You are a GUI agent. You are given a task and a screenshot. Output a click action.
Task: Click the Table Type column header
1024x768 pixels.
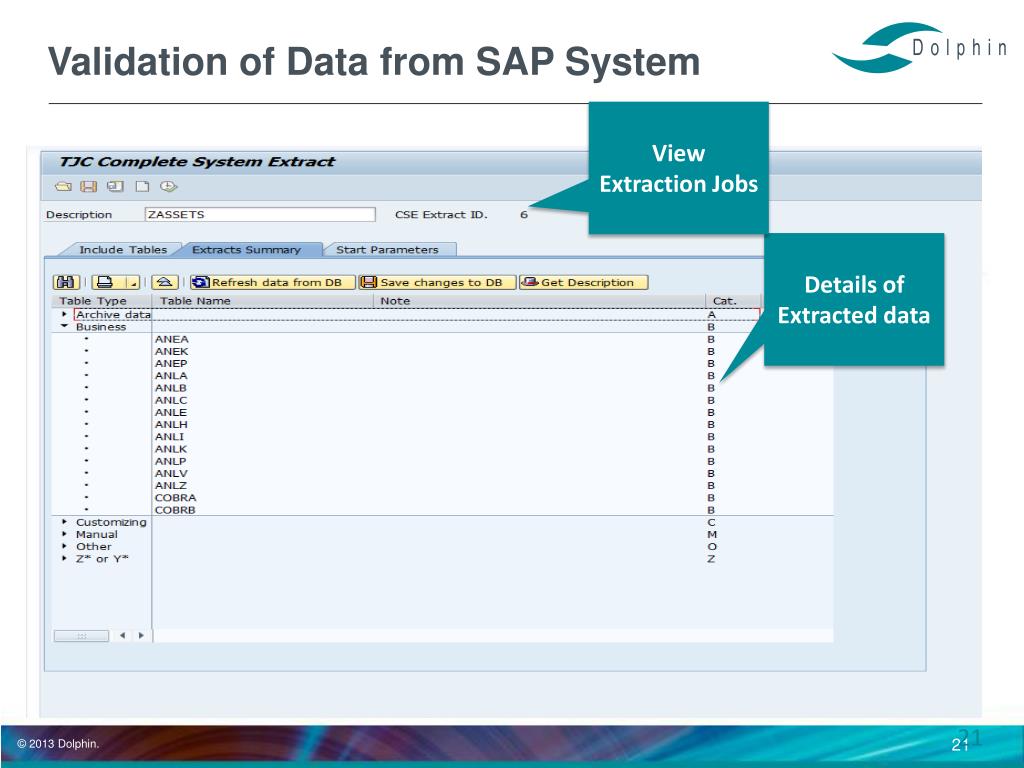tap(101, 301)
